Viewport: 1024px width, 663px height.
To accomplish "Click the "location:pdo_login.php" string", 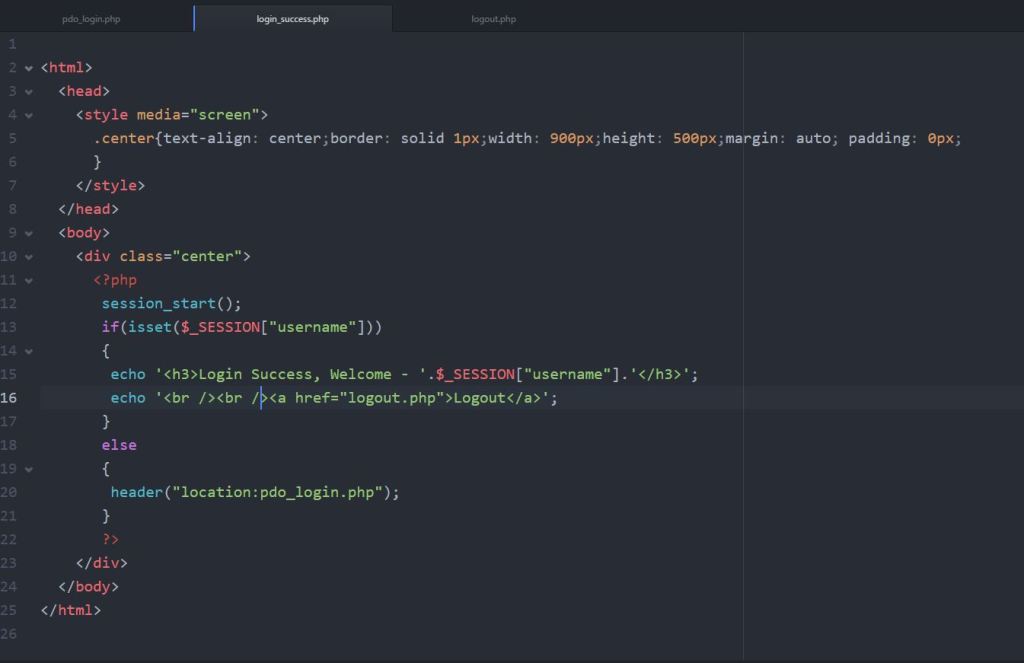I will pos(277,493).
